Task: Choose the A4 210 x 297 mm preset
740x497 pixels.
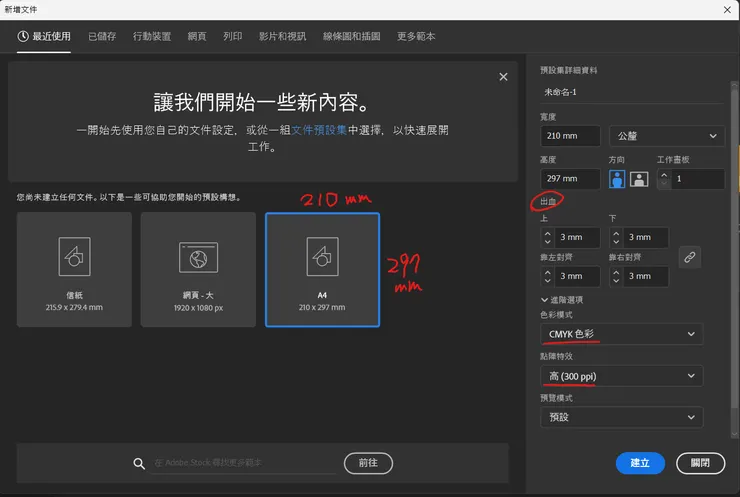Action: pos(322,270)
